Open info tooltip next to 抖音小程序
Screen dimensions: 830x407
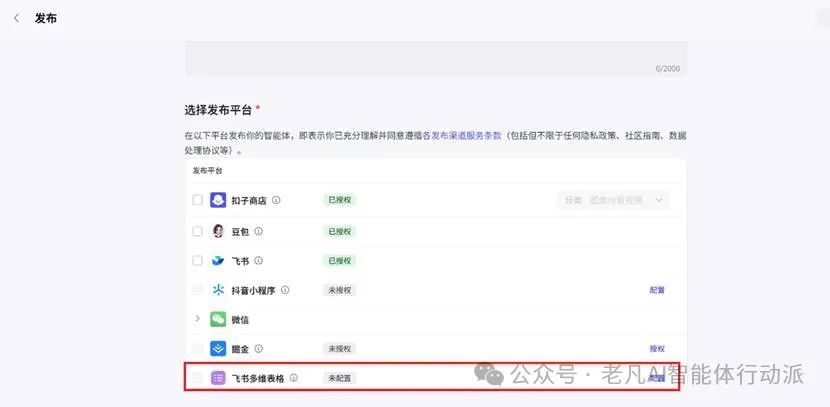pos(285,290)
